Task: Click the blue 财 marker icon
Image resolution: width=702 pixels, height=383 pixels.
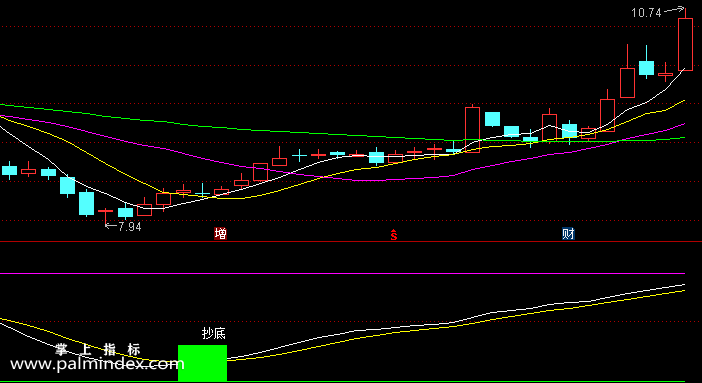Action: 568,233
